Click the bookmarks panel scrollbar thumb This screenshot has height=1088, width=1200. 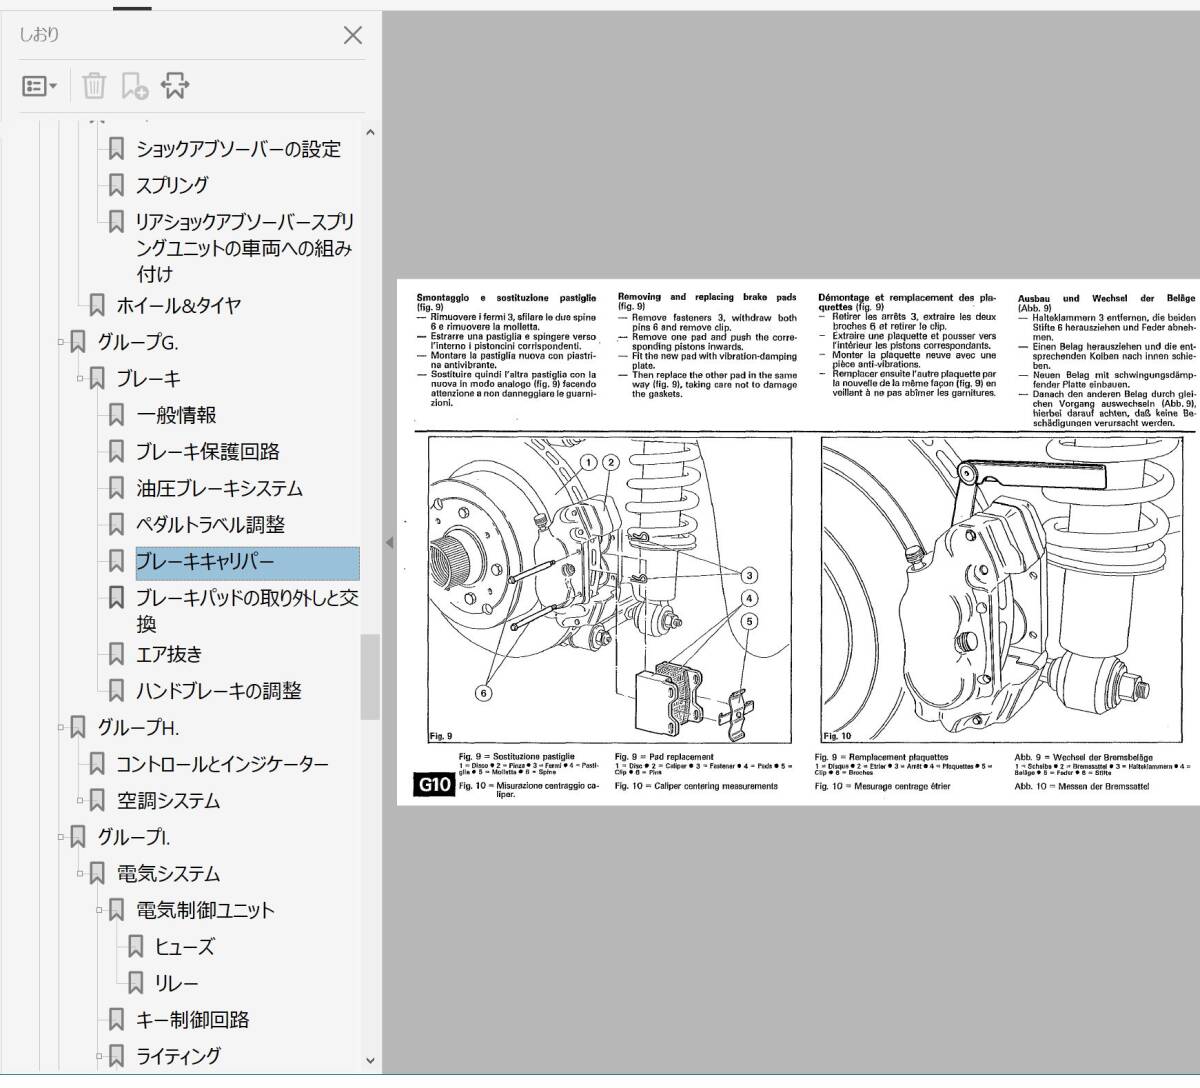click(370, 677)
